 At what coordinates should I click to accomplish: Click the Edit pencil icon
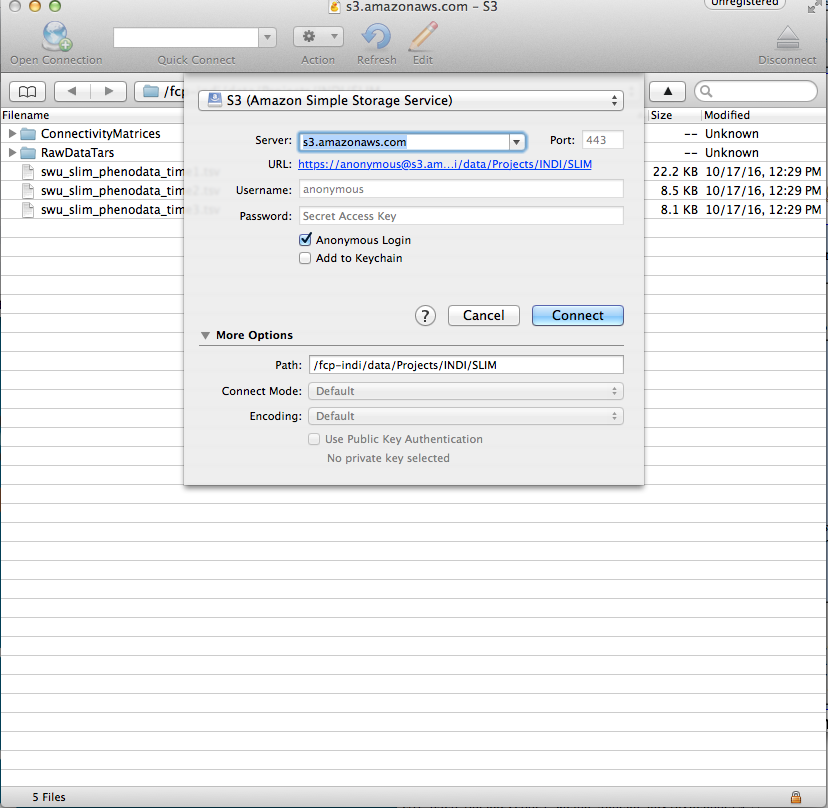click(423, 36)
